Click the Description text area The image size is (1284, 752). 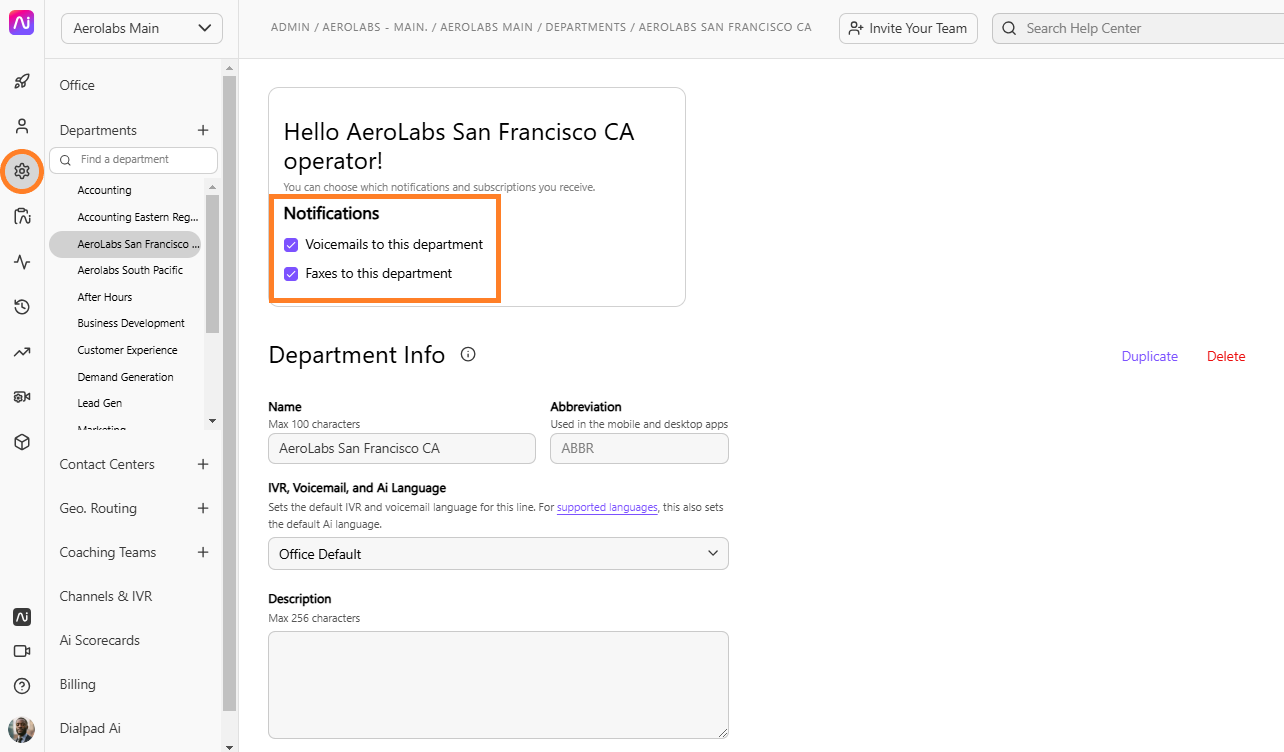[498, 685]
